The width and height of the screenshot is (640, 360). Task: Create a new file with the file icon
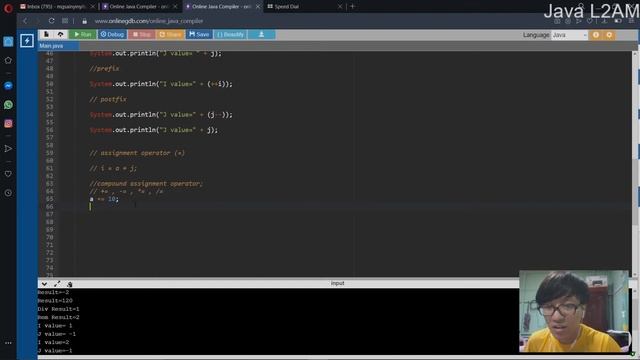(46, 34)
